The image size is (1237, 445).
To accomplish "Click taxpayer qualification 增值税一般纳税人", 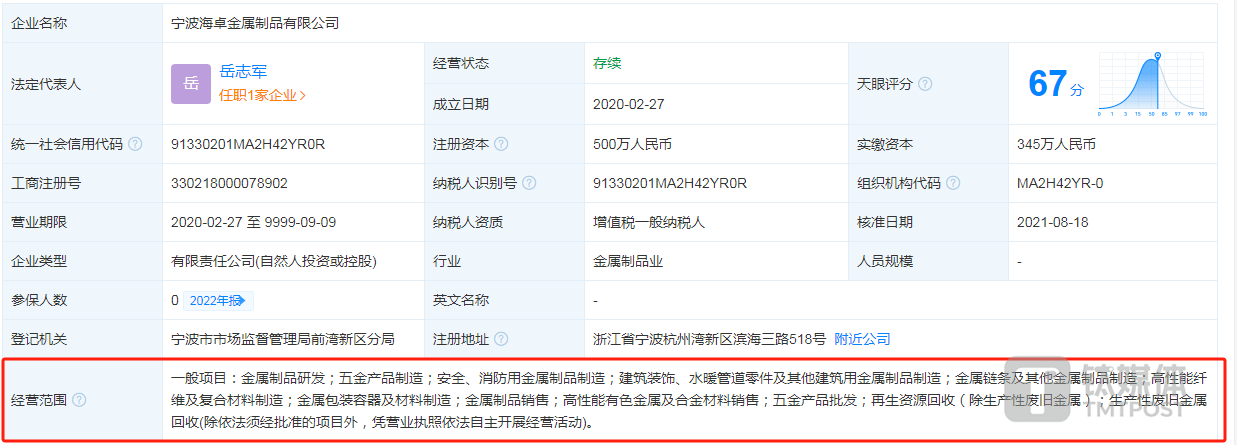I will (x=649, y=222).
